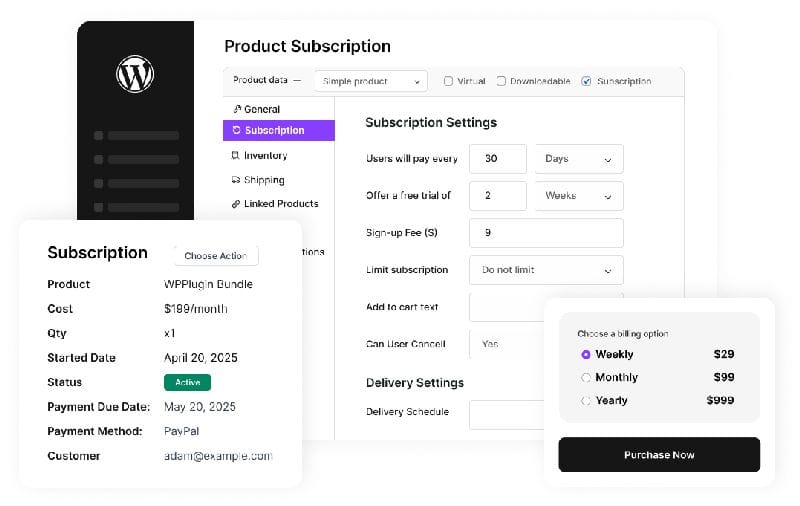
Task: Click the WPPlugin Bundle product name
Action: pyautogui.click(x=208, y=284)
